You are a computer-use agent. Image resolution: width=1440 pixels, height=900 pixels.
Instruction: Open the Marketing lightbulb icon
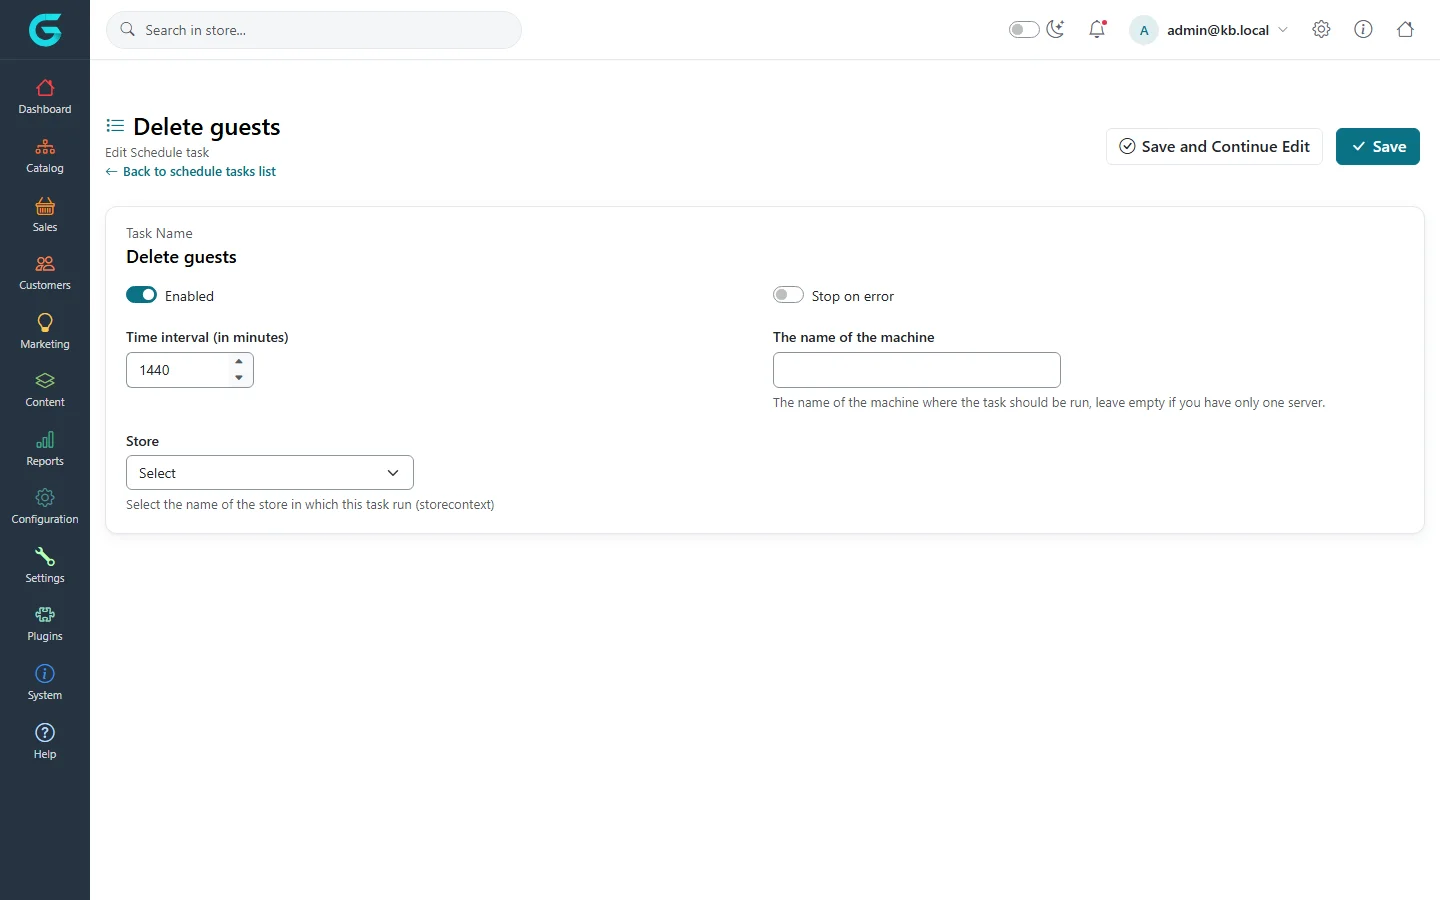coord(45,322)
